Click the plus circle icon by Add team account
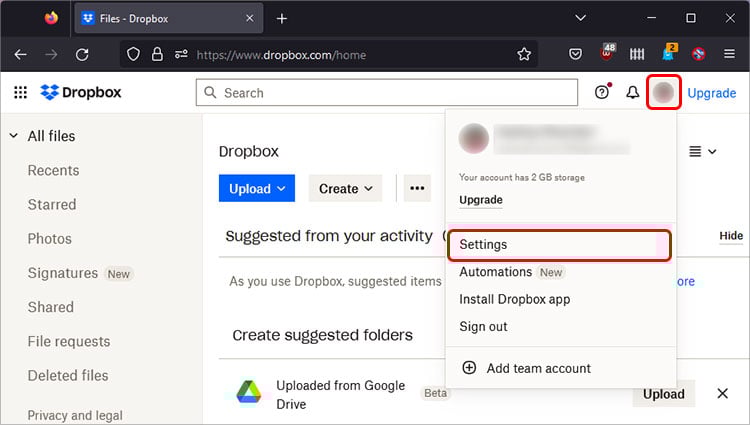 tap(469, 368)
